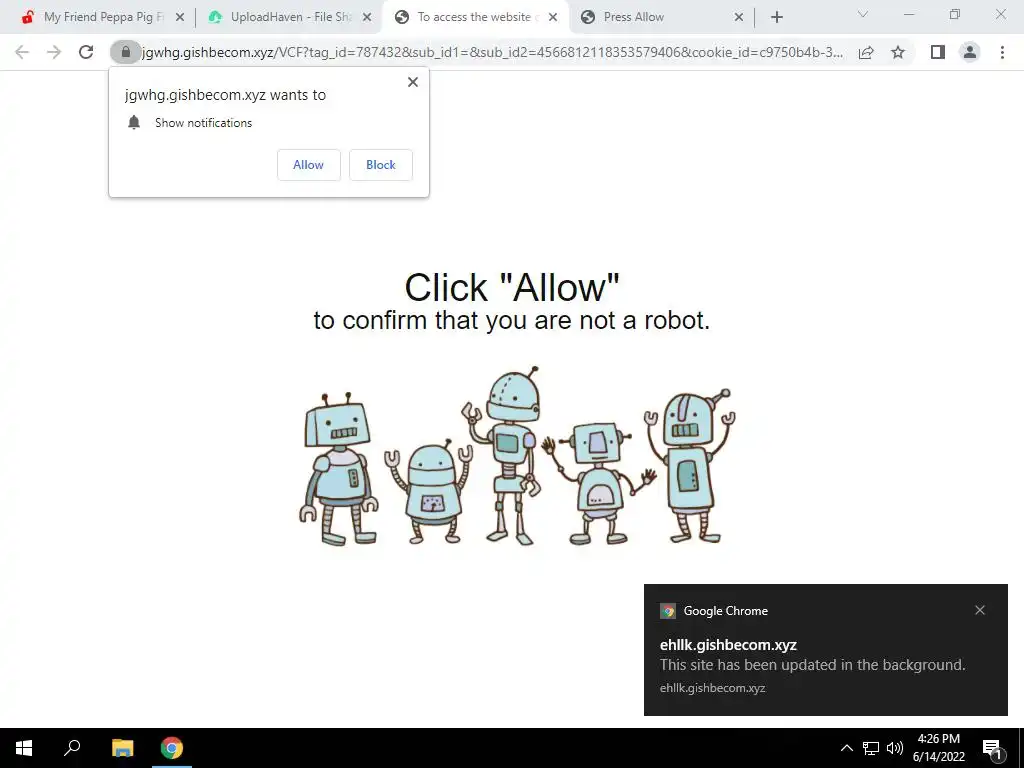
Task: Click the bell Show notifications icon
Action: (134, 122)
